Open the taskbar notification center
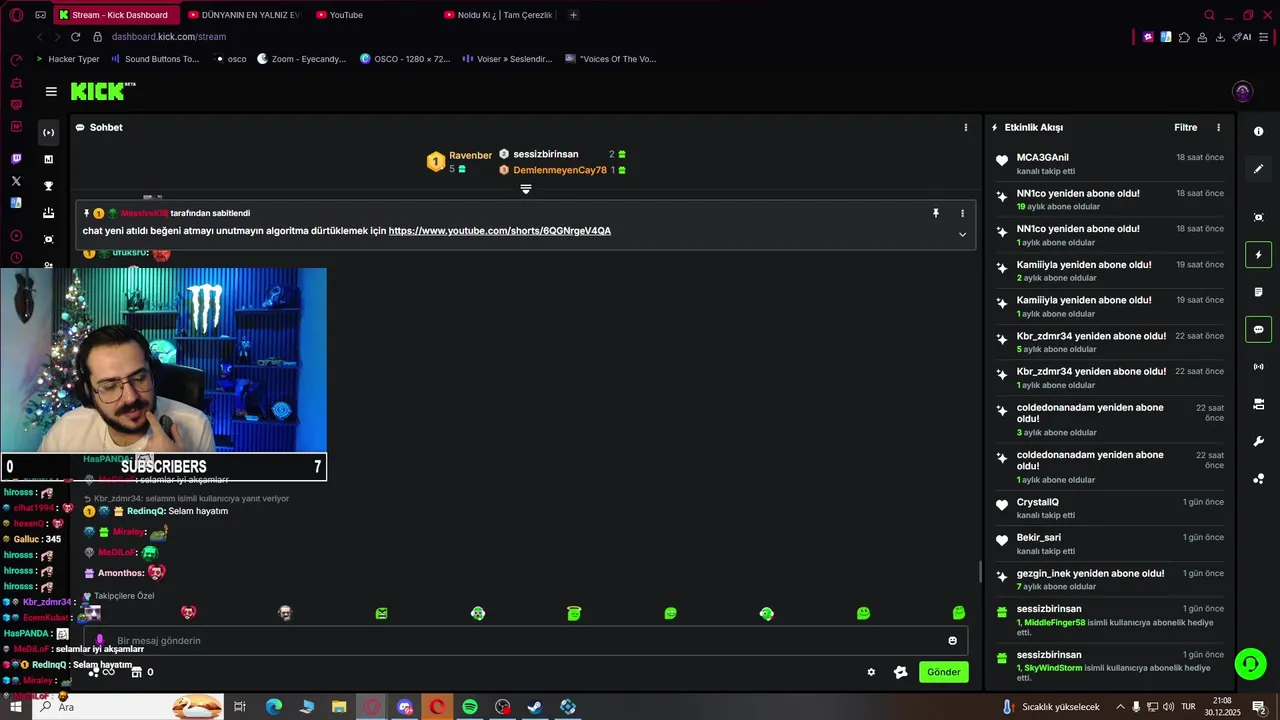This screenshot has width=1280, height=720. pyautogui.click(x=1259, y=707)
